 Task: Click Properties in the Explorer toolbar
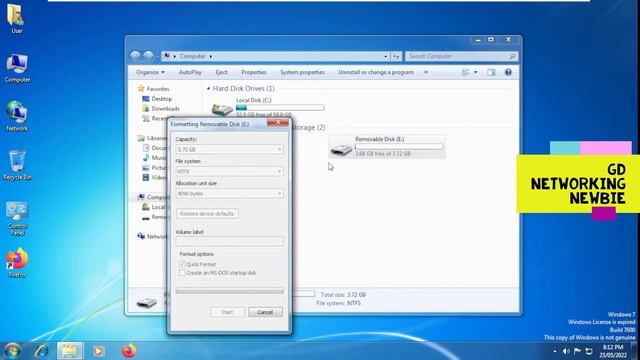(253, 72)
